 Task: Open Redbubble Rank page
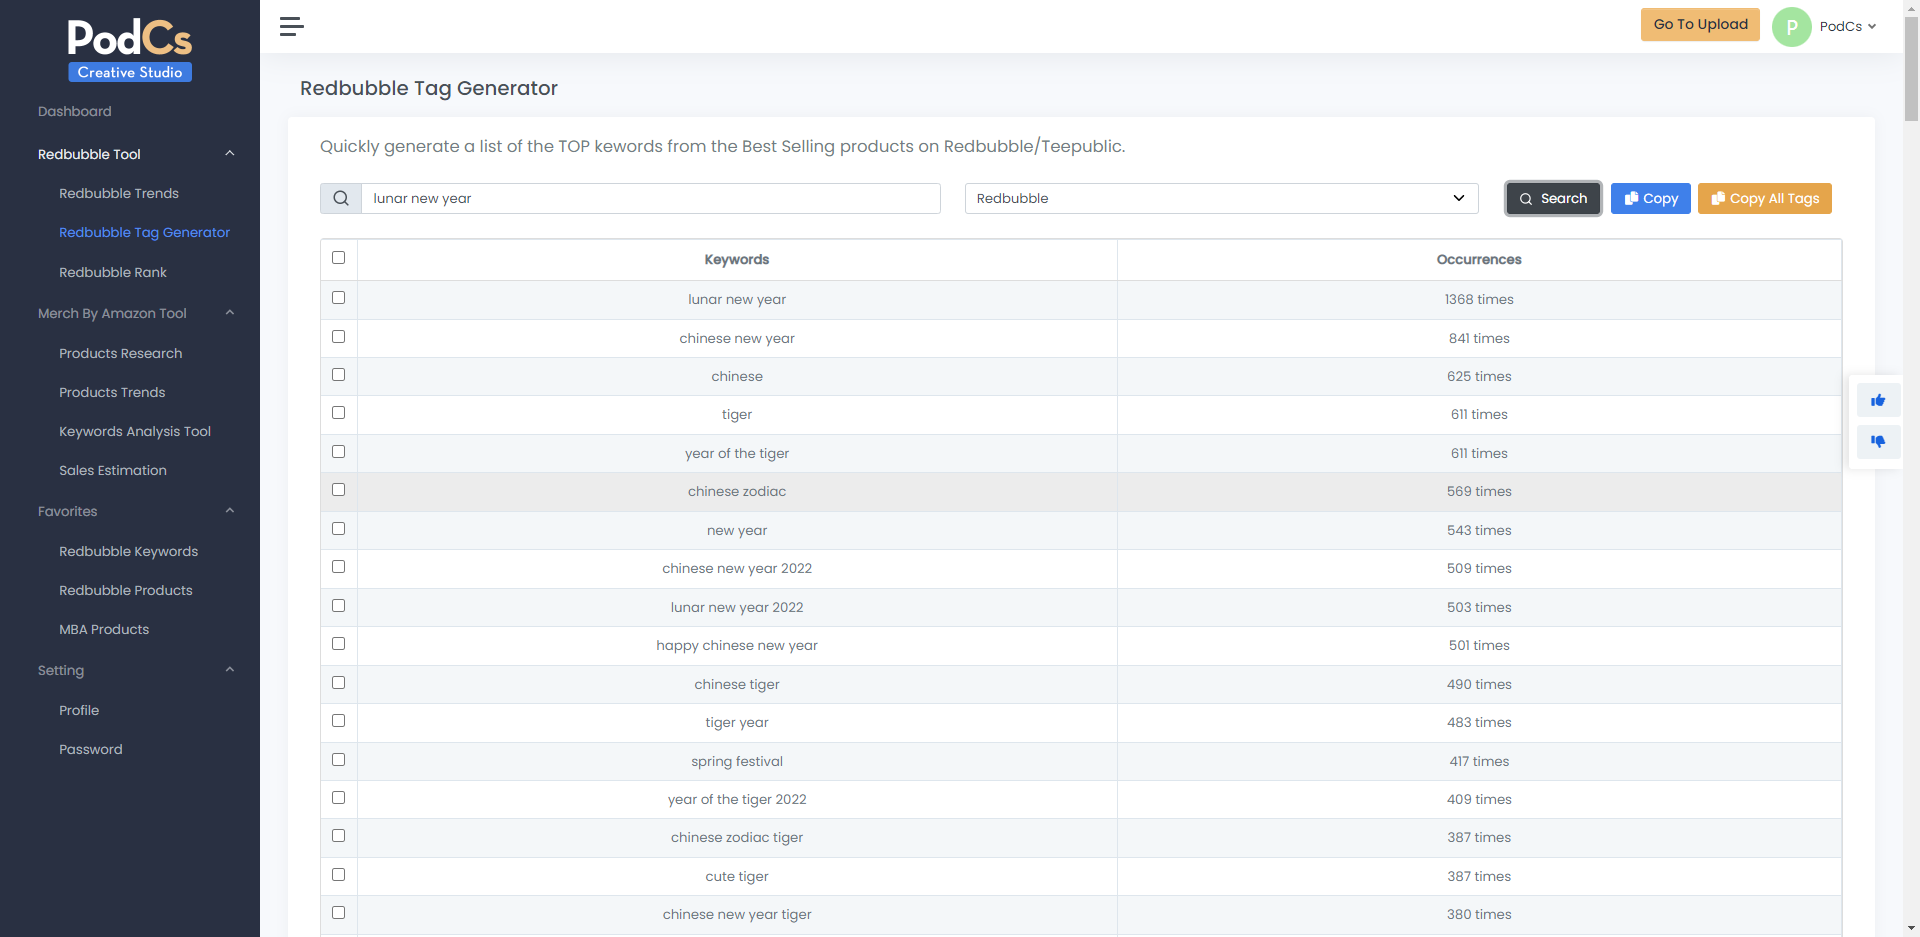tap(113, 272)
